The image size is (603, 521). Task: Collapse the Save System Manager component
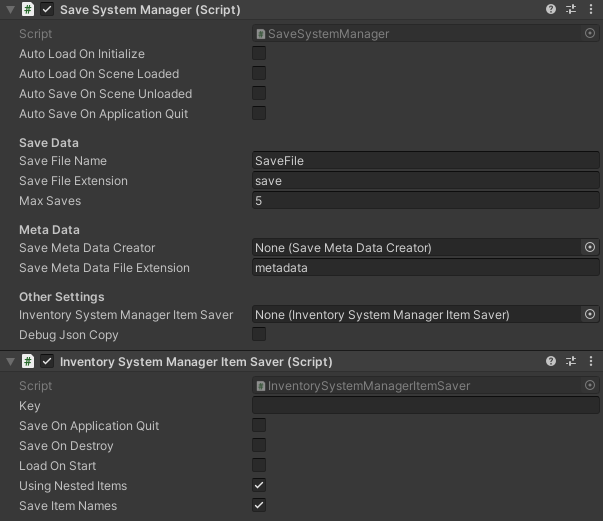point(10,9)
